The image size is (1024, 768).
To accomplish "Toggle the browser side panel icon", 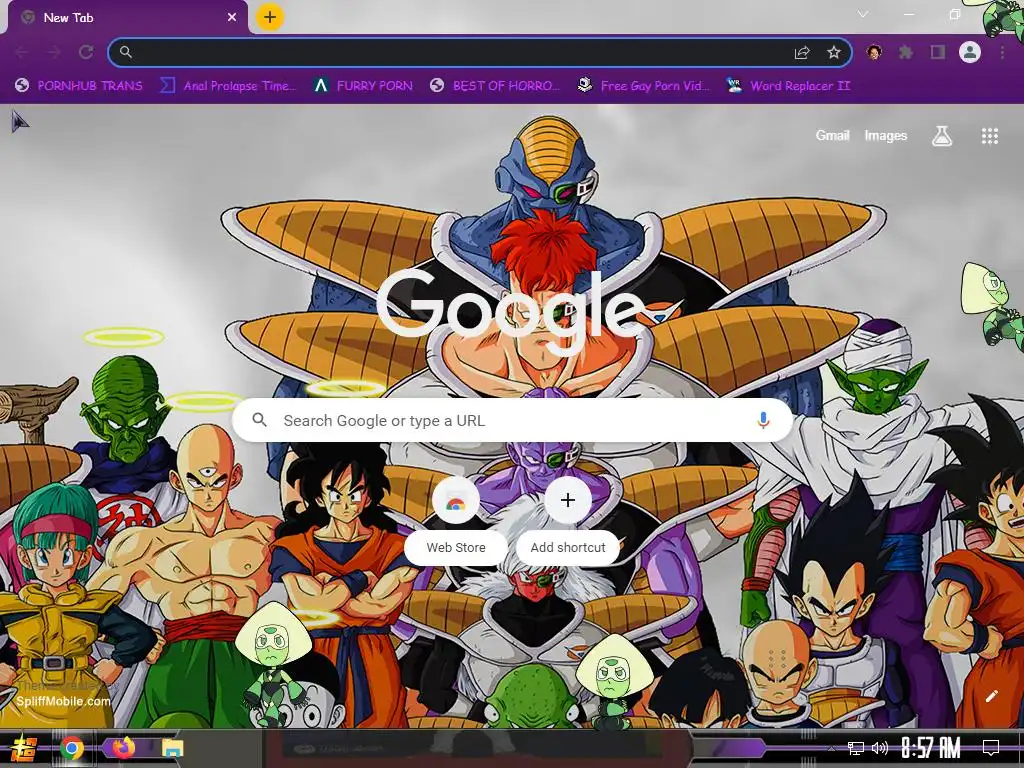I will 938,52.
